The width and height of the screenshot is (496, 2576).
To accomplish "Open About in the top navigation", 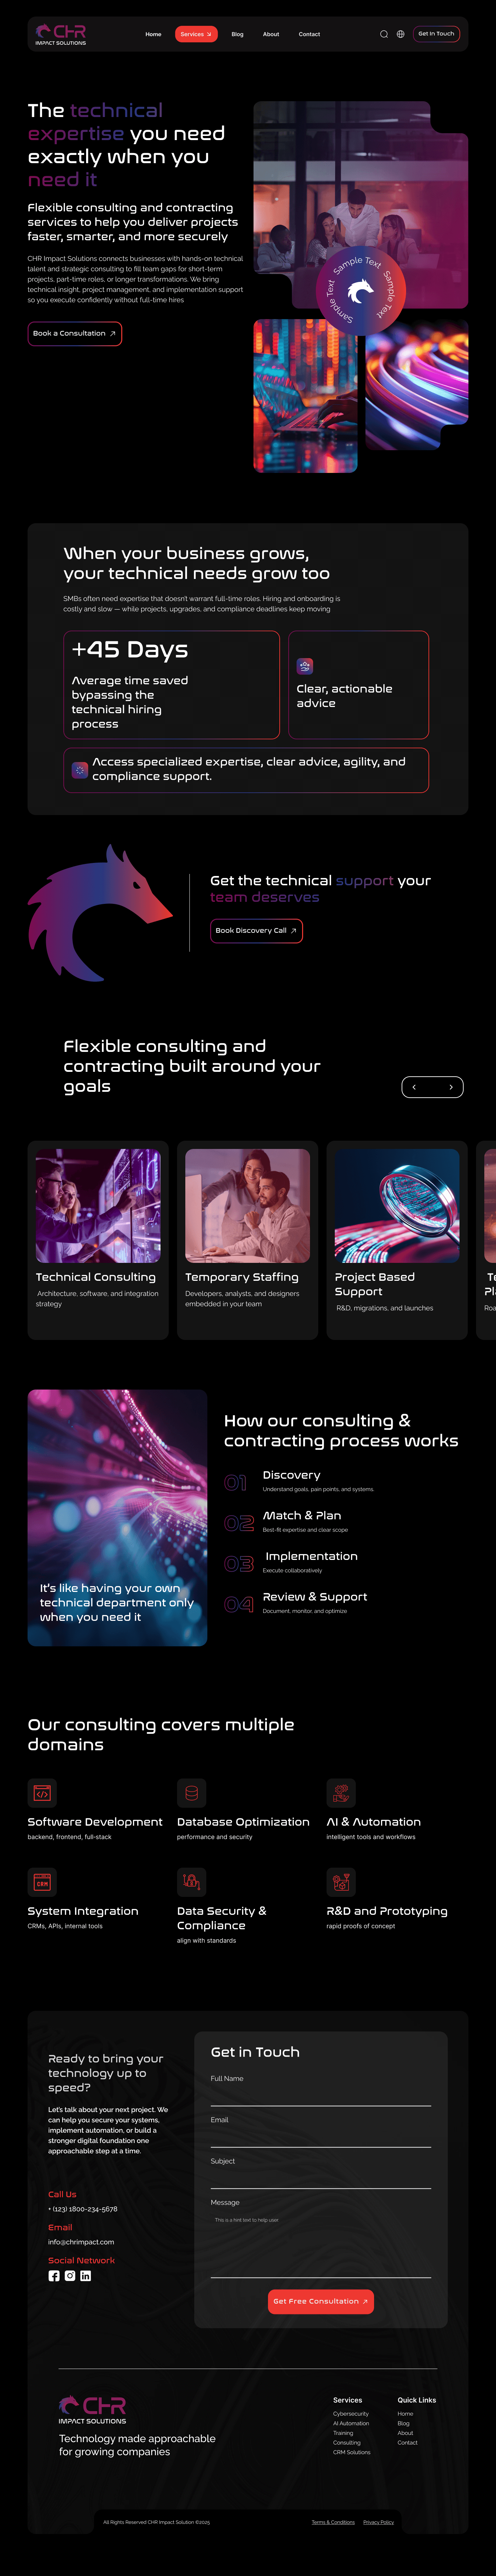I will 271,34.
